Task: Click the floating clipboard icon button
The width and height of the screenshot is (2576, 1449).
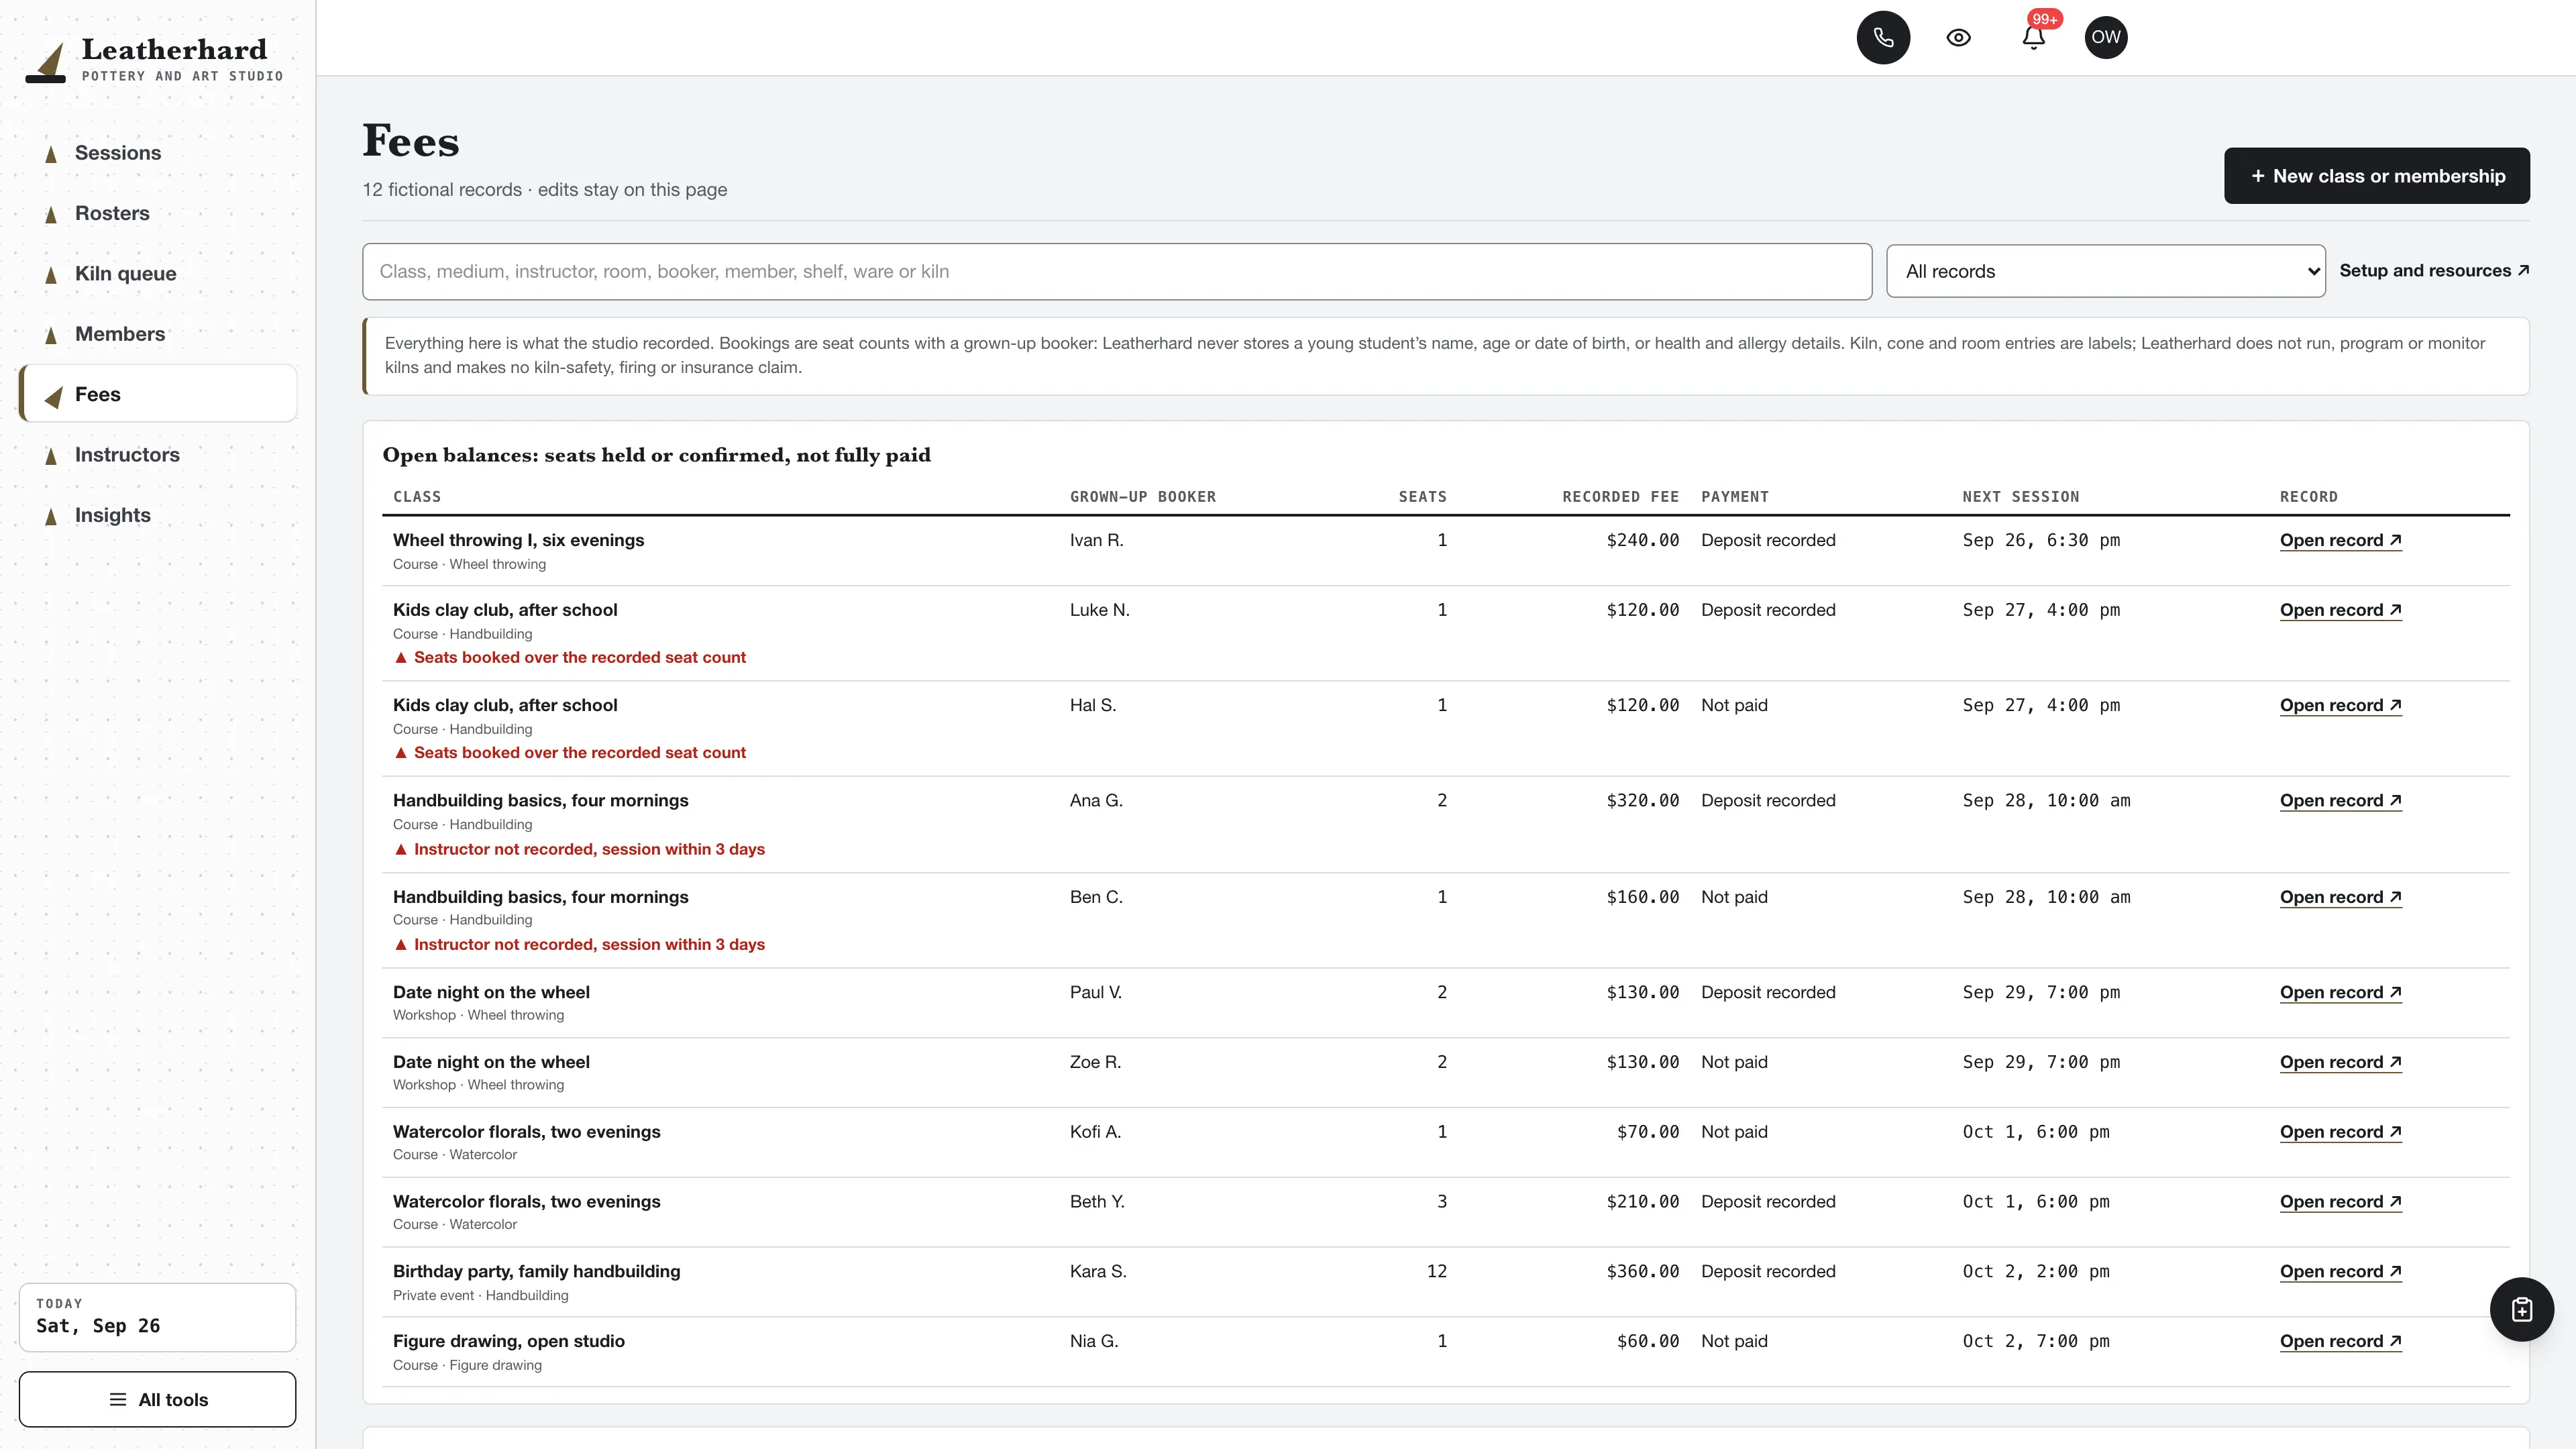Action: [x=2521, y=1309]
